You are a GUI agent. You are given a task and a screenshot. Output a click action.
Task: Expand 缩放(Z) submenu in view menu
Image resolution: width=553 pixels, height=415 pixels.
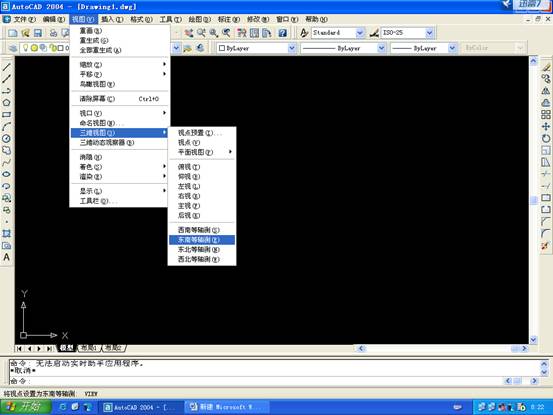point(120,65)
